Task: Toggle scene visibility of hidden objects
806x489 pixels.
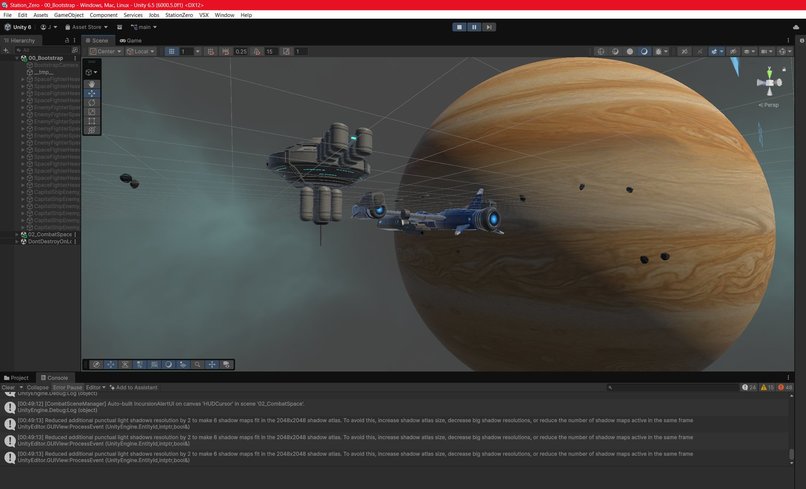Action: click(x=732, y=51)
